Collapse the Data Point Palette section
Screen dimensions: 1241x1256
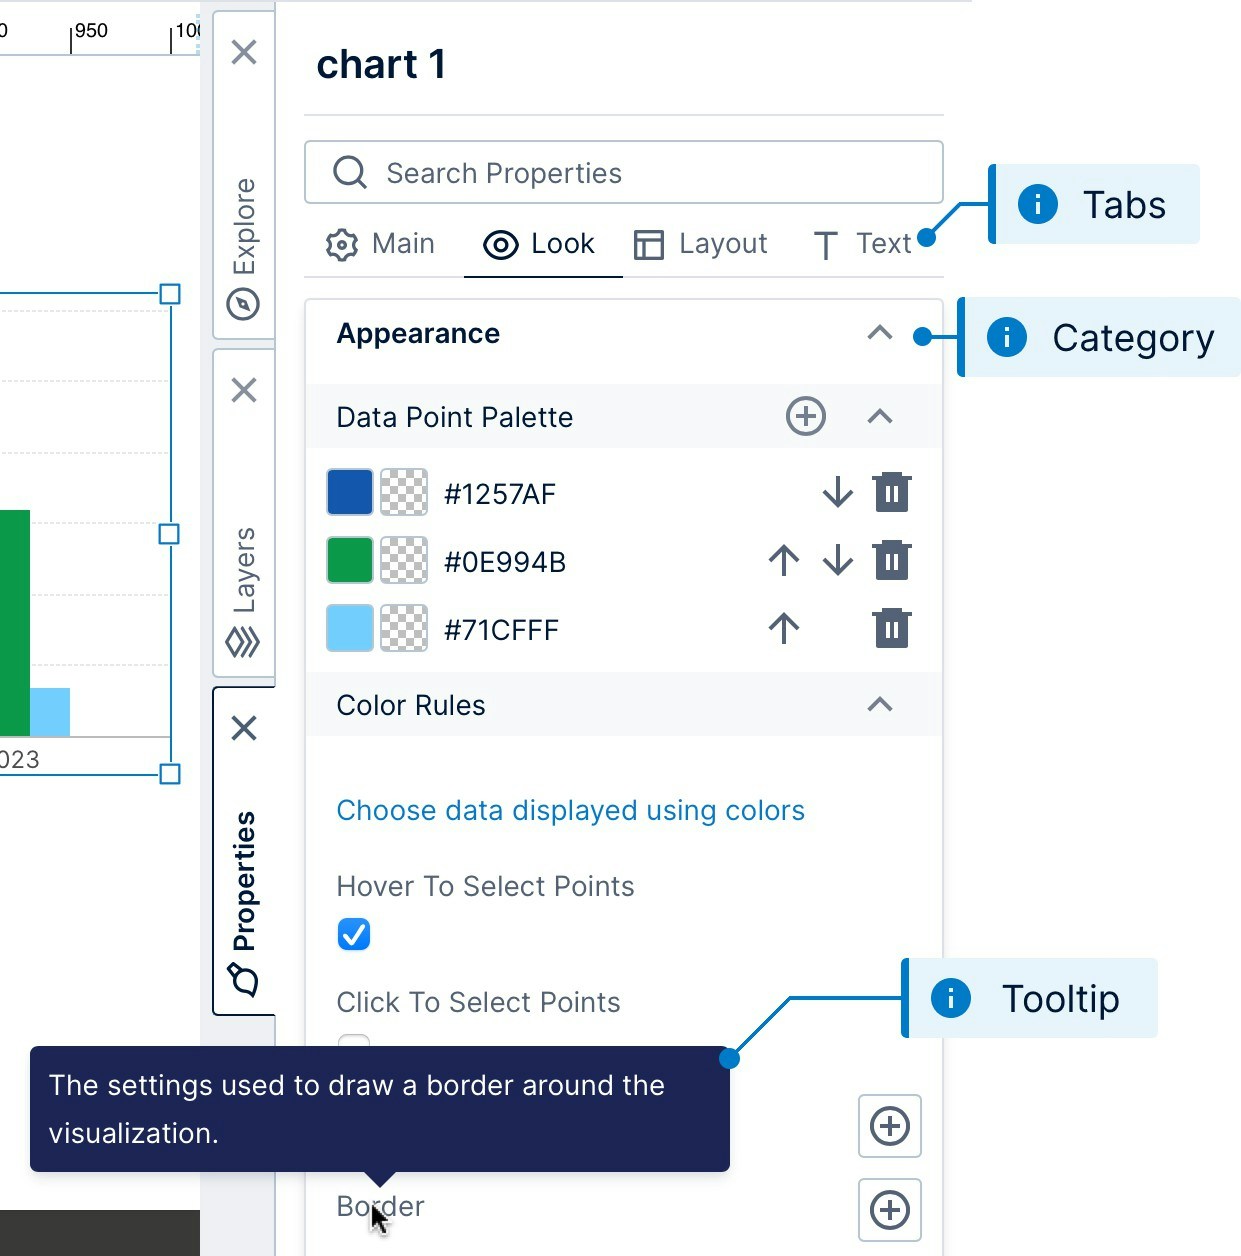click(880, 417)
